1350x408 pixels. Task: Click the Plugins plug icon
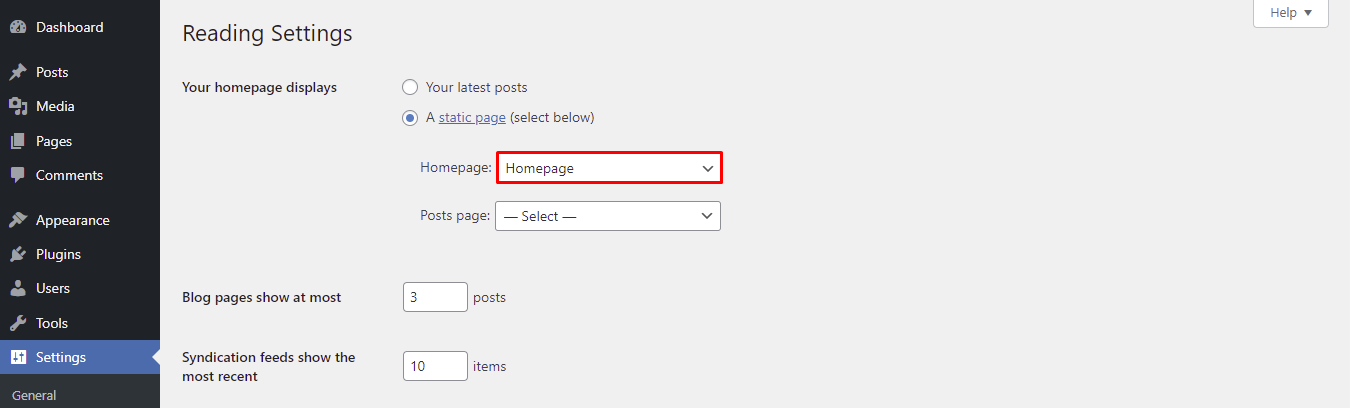tap(18, 254)
